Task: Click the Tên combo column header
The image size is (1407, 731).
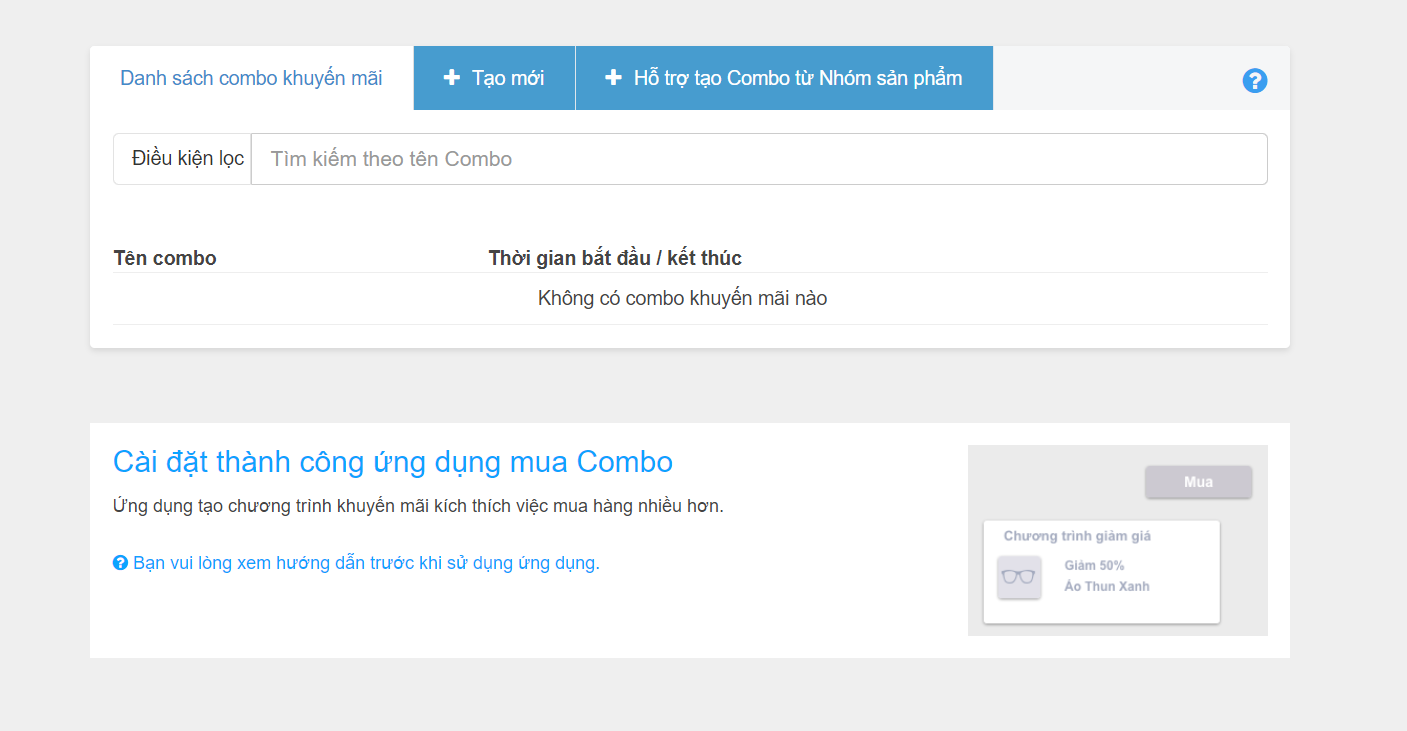Action: [x=165, y=258]
